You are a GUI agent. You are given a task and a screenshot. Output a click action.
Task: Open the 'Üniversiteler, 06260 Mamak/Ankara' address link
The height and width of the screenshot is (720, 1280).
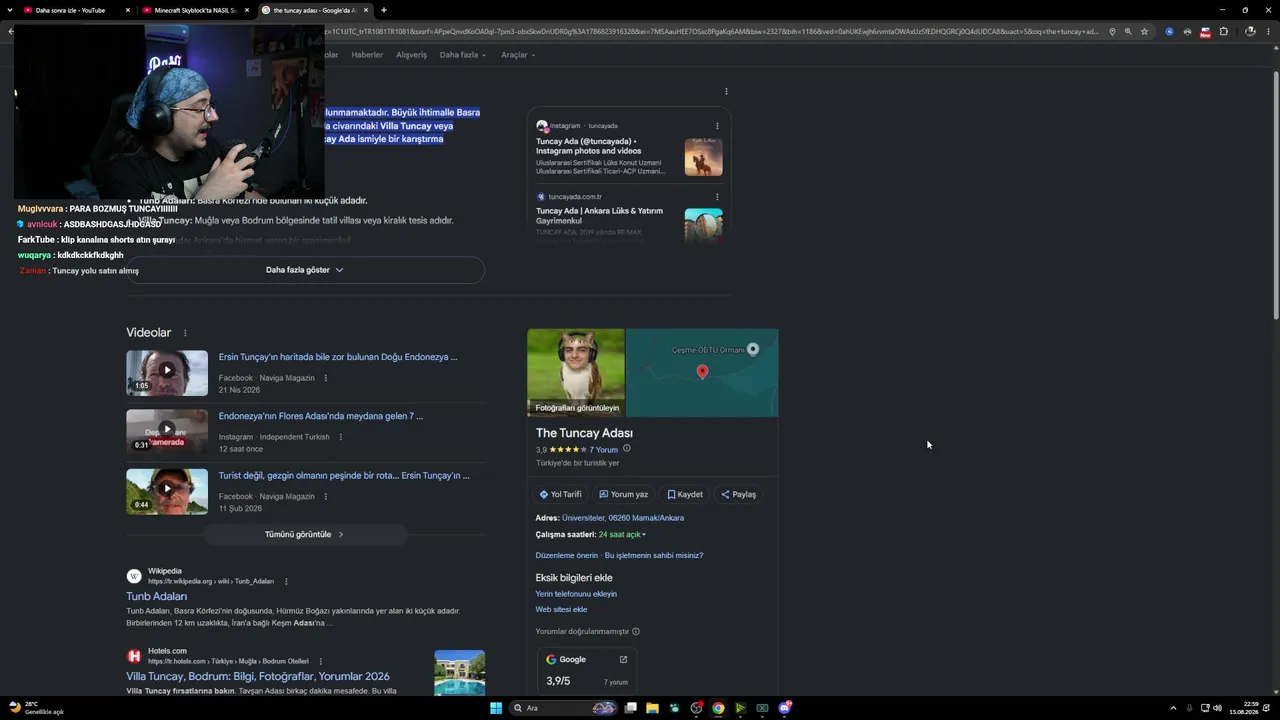pyautogui.click(x=623, y=518)
